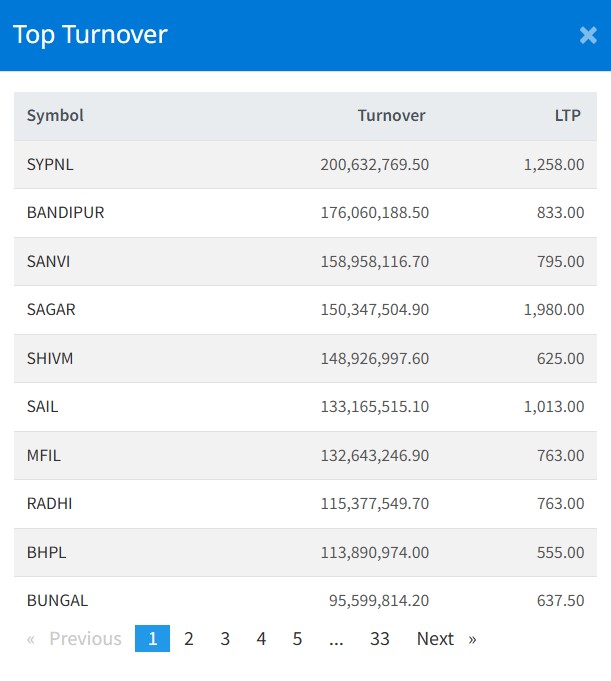The image size is (611, 681).
Task: Select current page 1 button
Action: [152, 639]
